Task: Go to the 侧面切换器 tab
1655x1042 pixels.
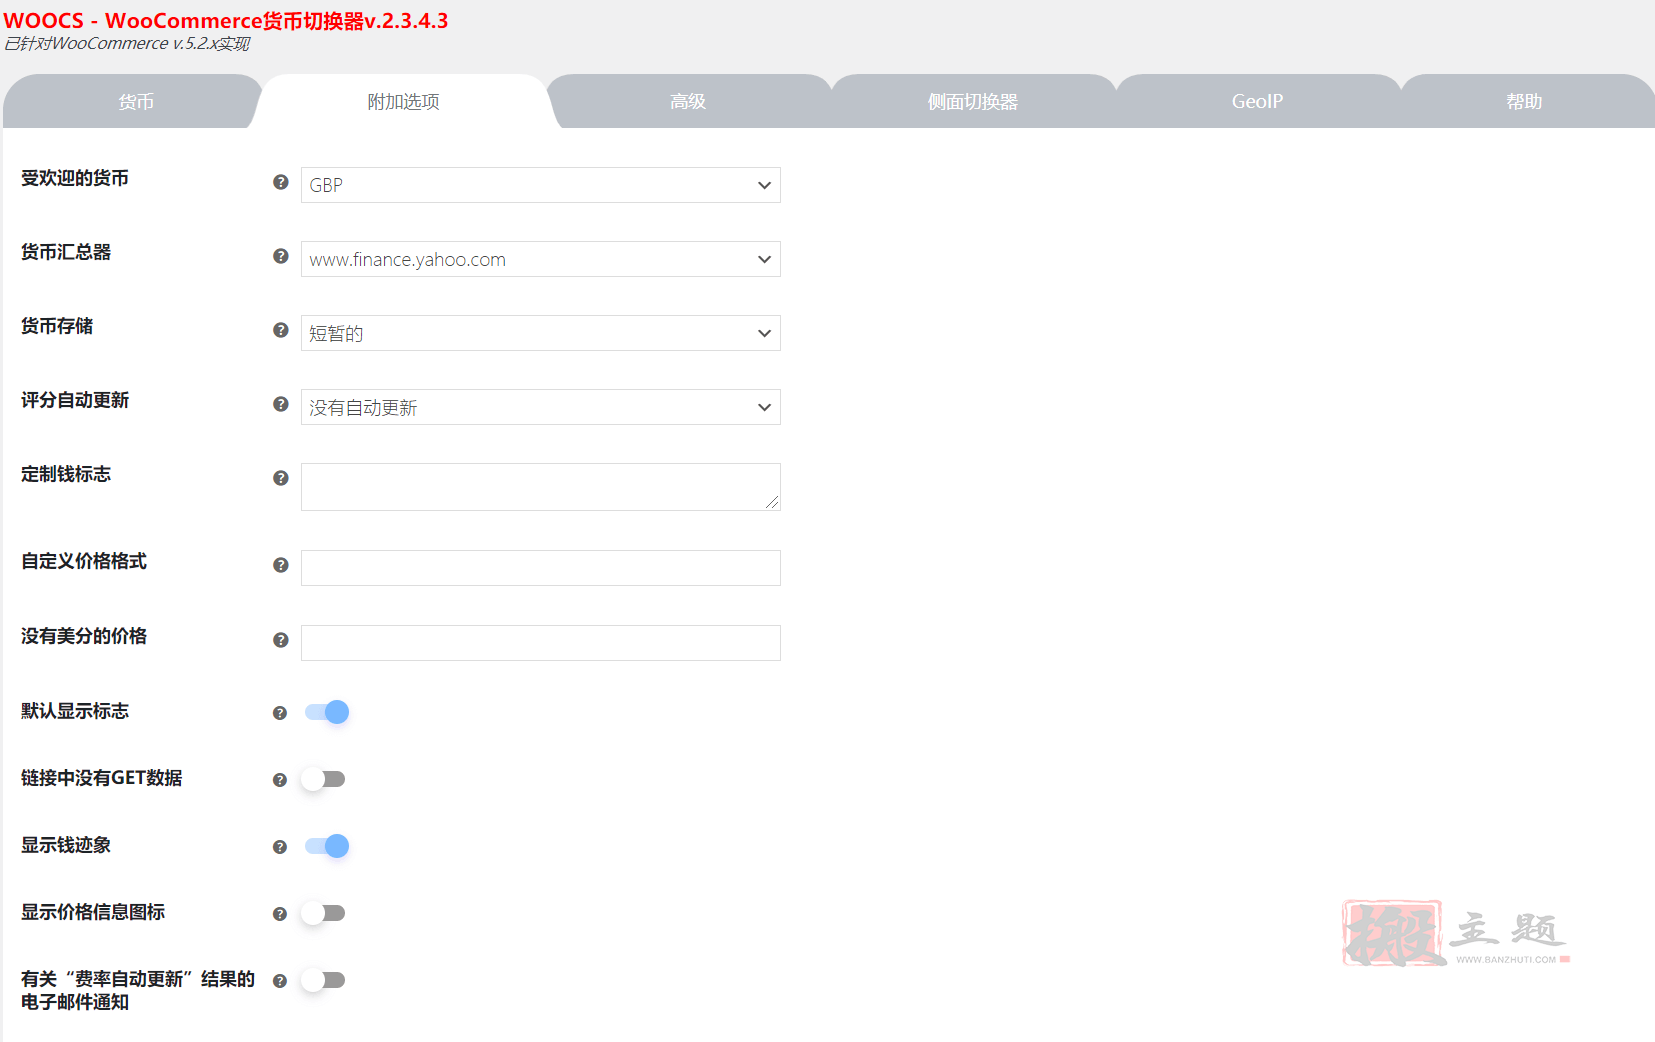Action: 972,101
